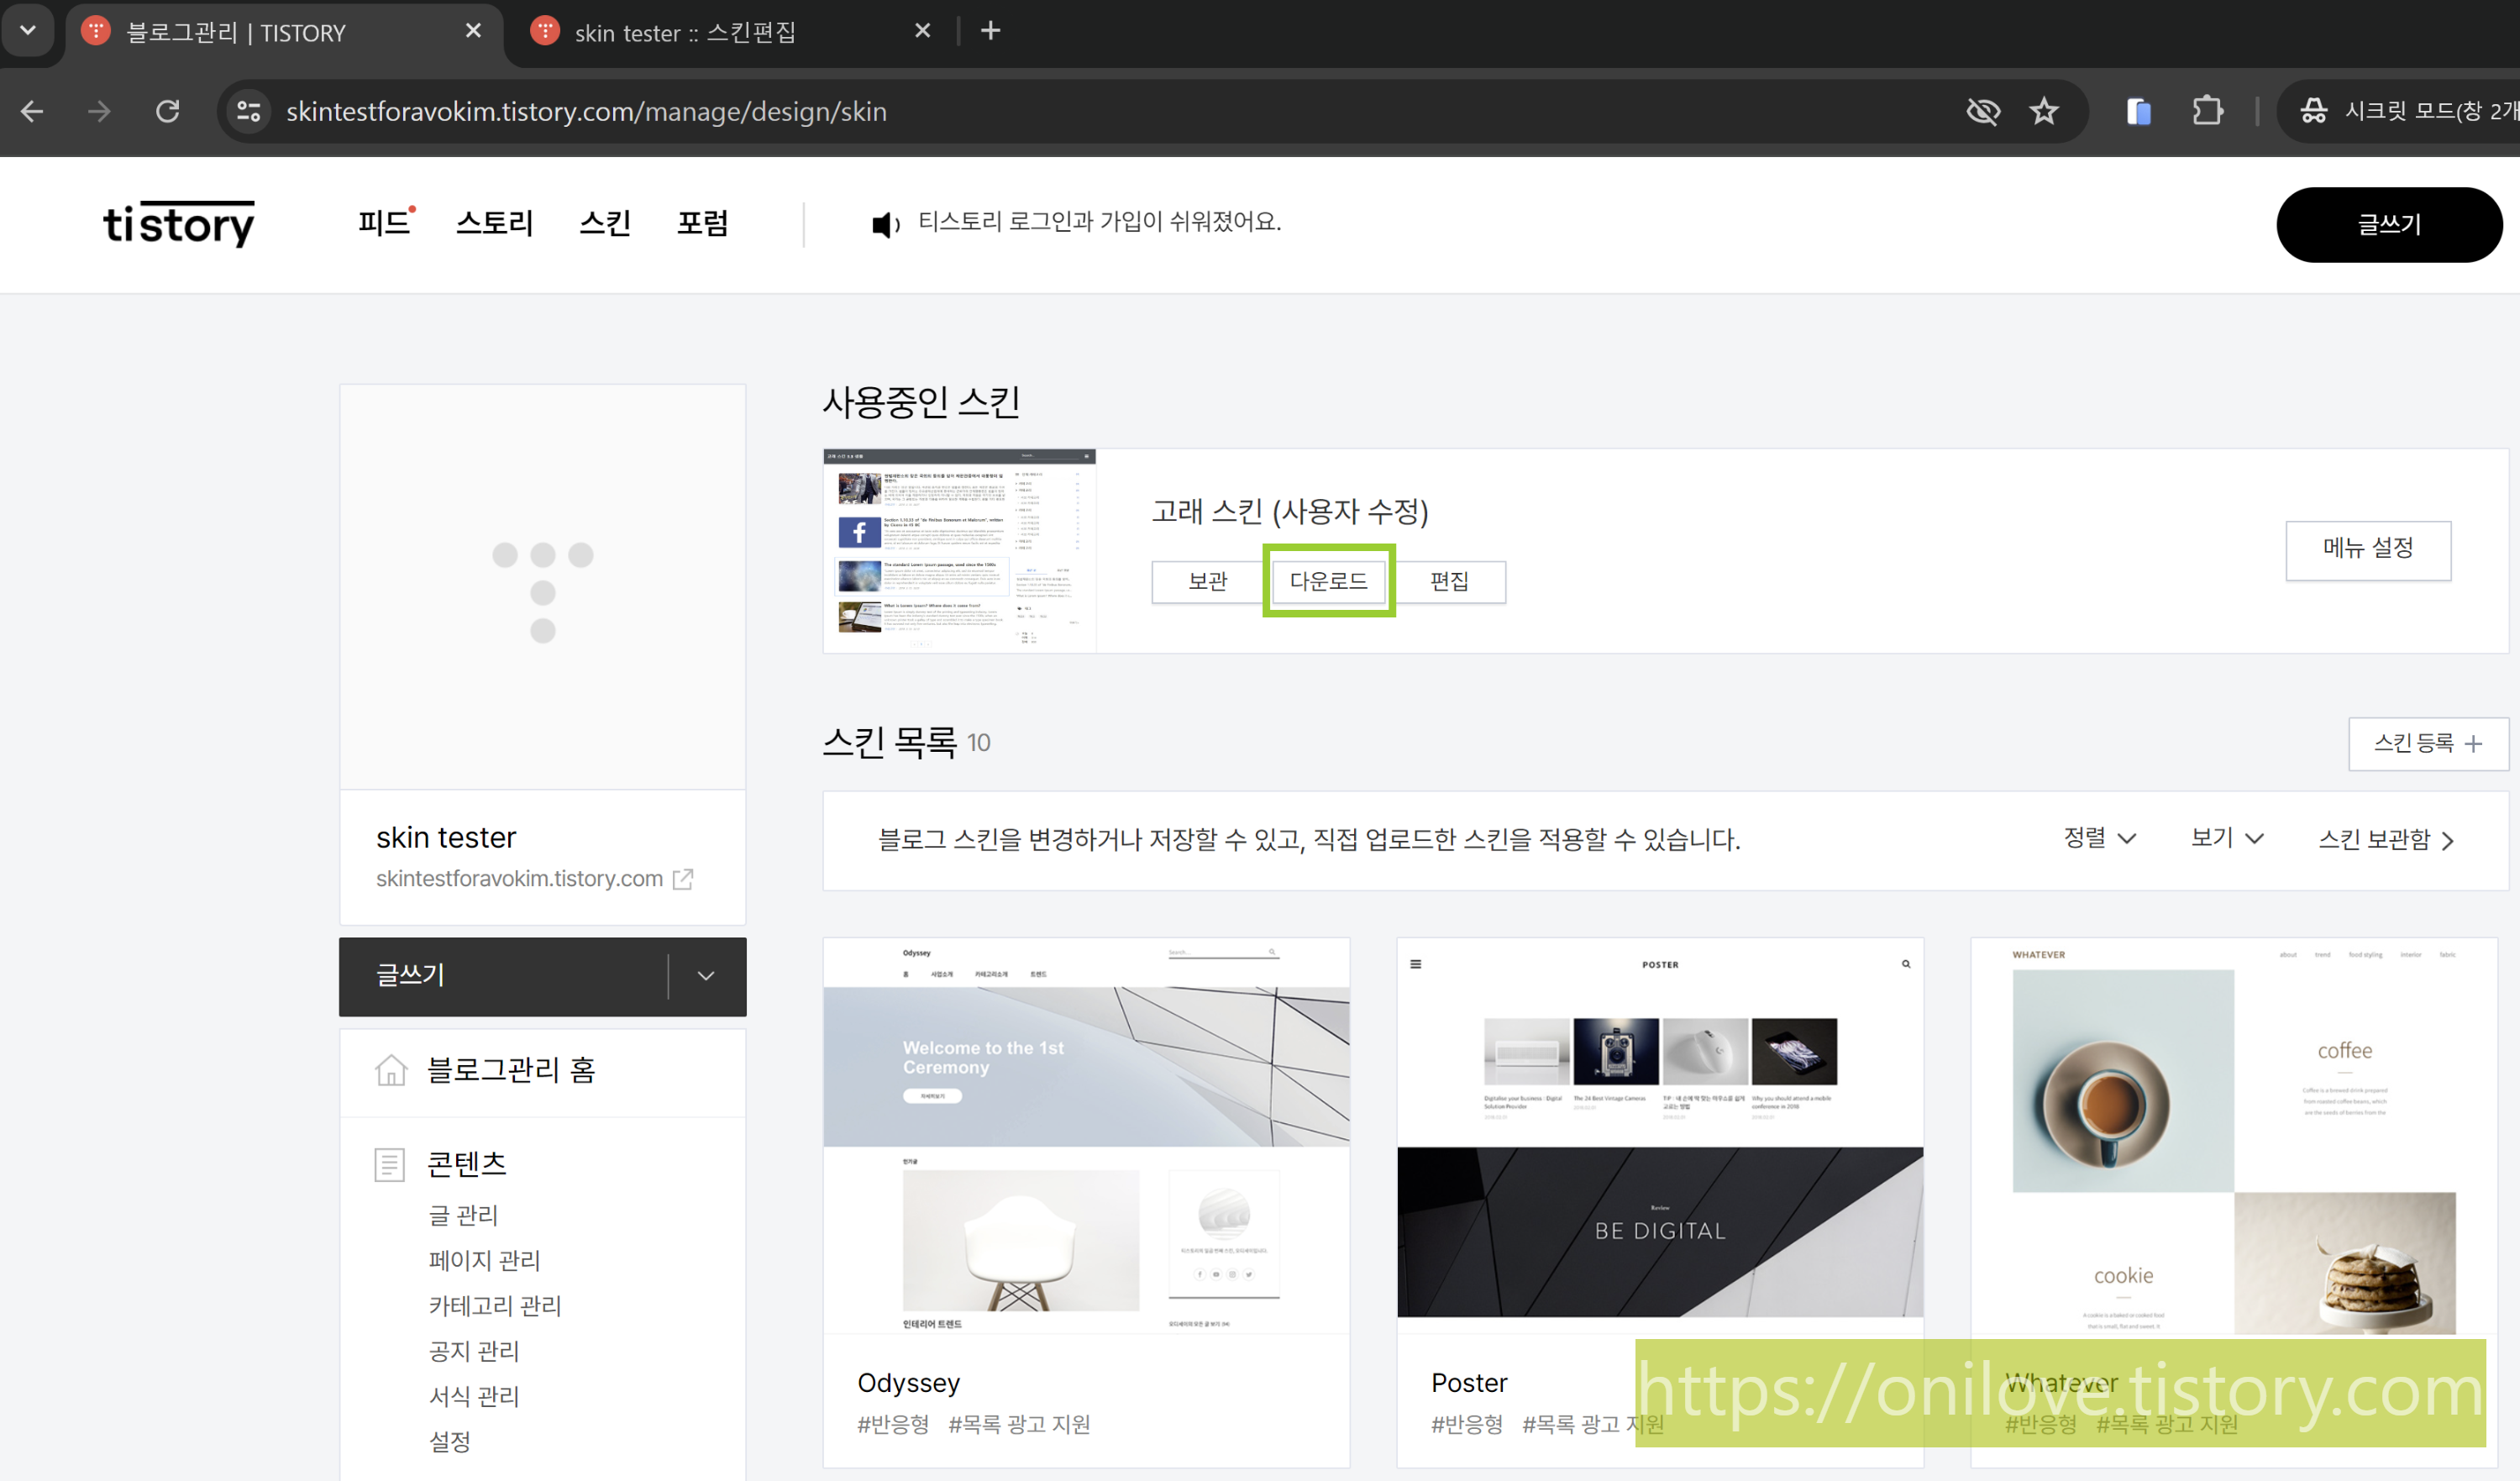The height and width of the screenshot is (1481, 2520).
Task: Click the blog profile placeholder image
Action: pos(543,587)
